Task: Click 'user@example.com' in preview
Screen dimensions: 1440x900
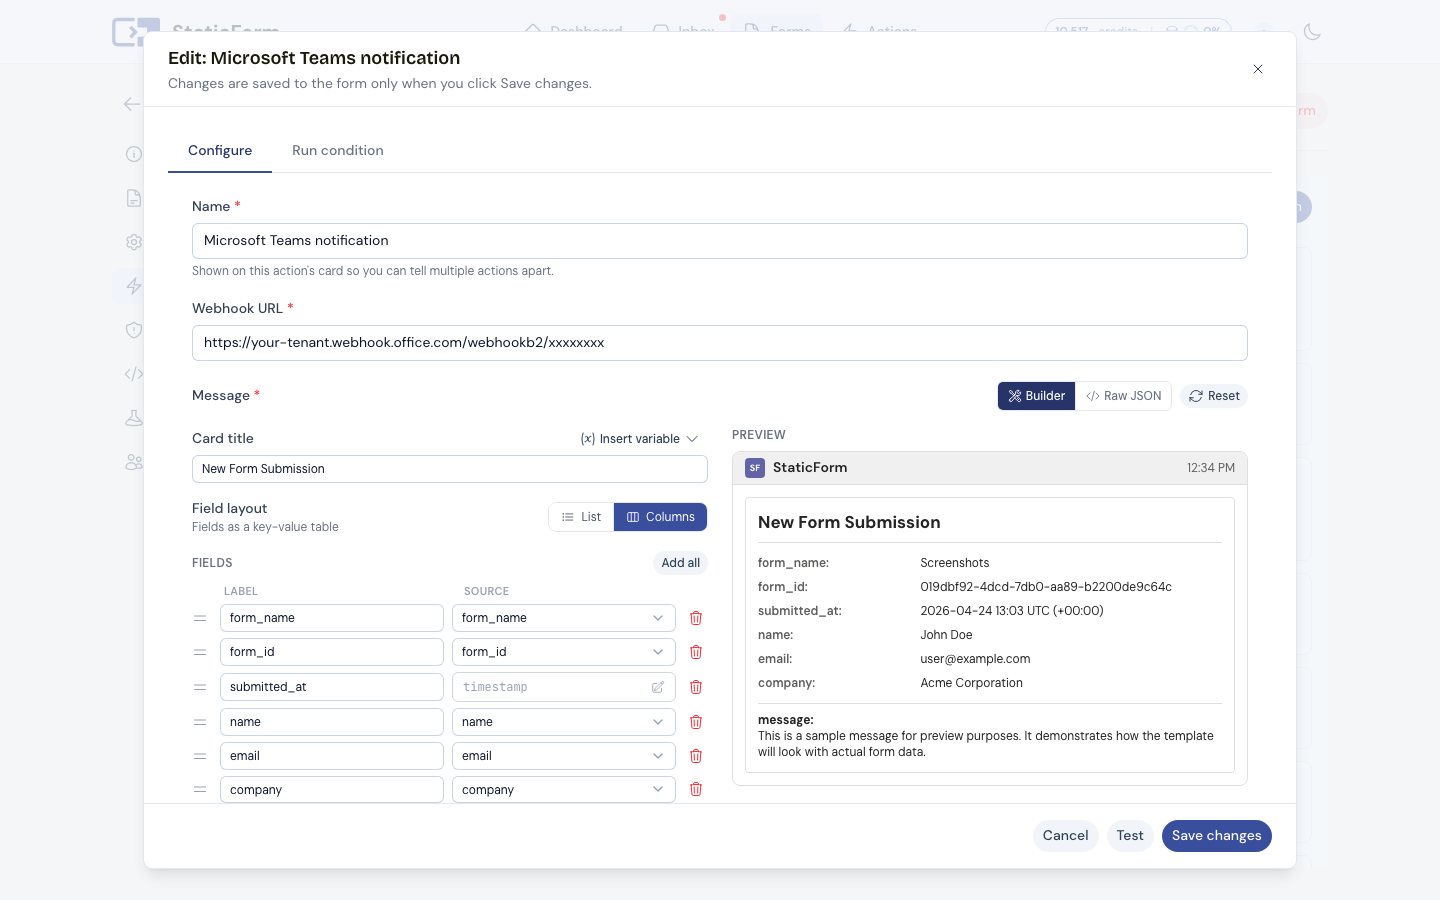Action: tap(975, 659)
